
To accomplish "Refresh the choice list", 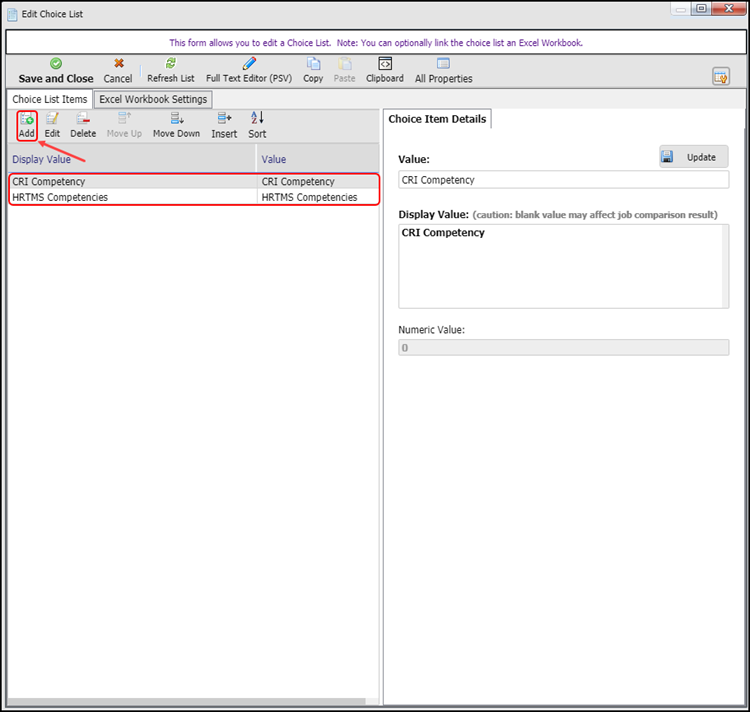I will point(170,70).
